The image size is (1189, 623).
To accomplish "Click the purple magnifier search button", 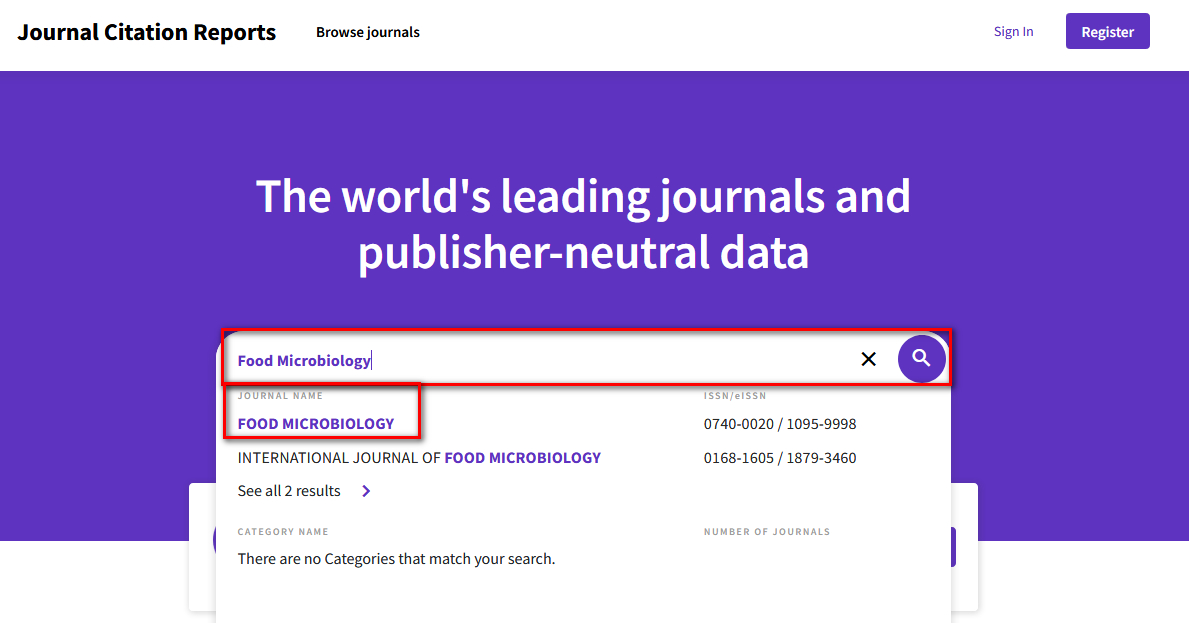I will pos(921,358).
